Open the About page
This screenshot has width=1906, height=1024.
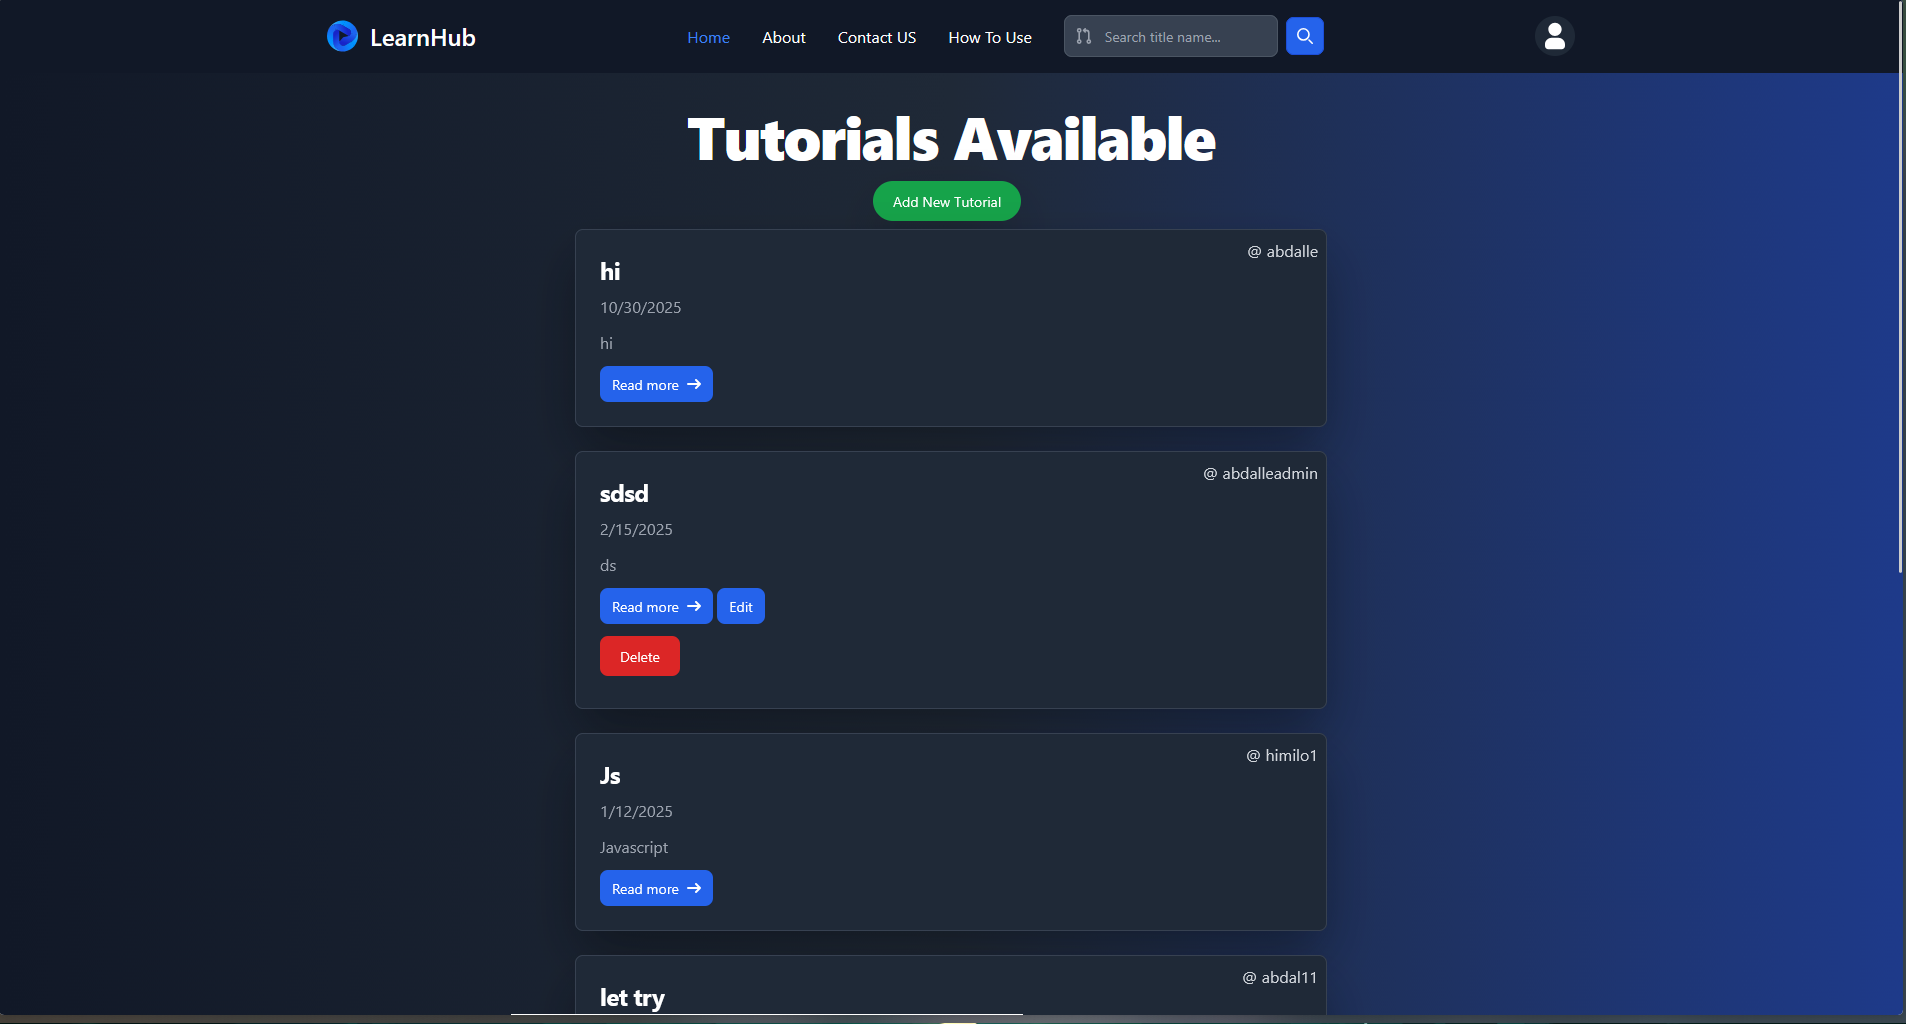[784, 37]
